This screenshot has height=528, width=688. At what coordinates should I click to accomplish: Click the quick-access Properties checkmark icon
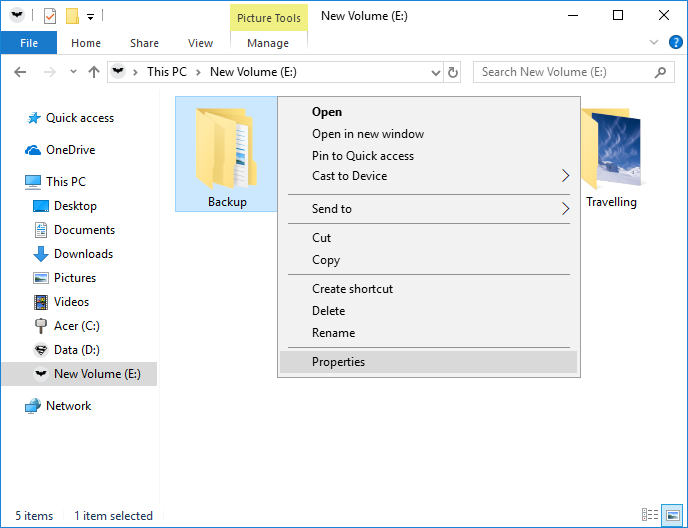point(50,16)
